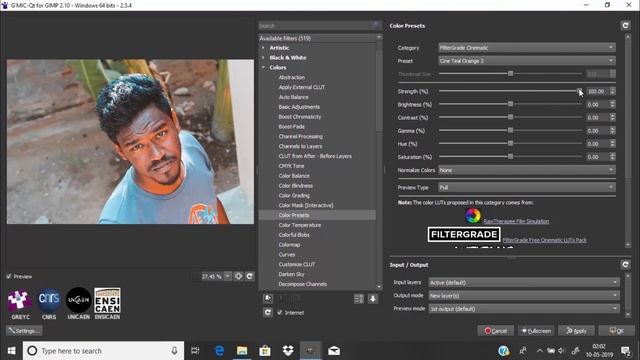
Task: Select the Apply External CLUT filter
Action: click(x=302, y=87)
